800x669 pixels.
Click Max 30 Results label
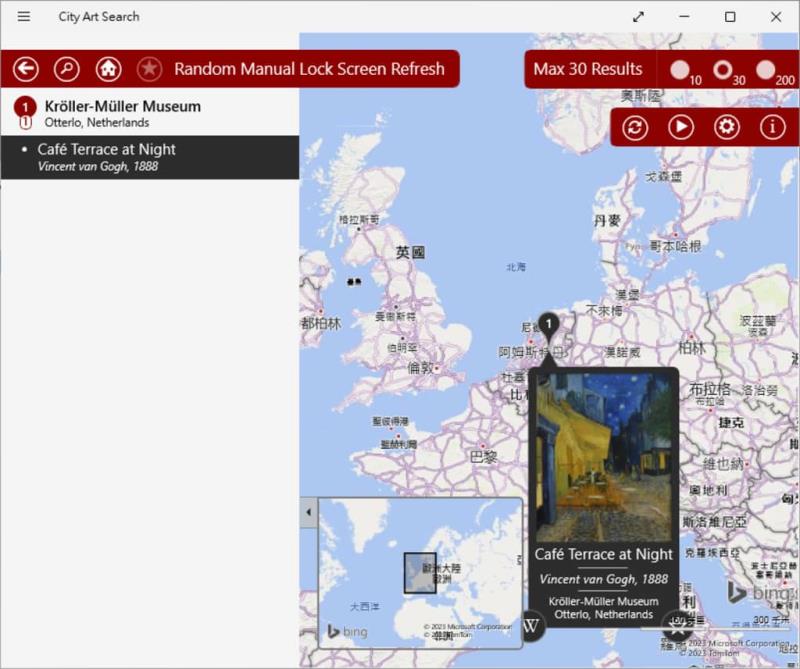[x=588, y=69]
